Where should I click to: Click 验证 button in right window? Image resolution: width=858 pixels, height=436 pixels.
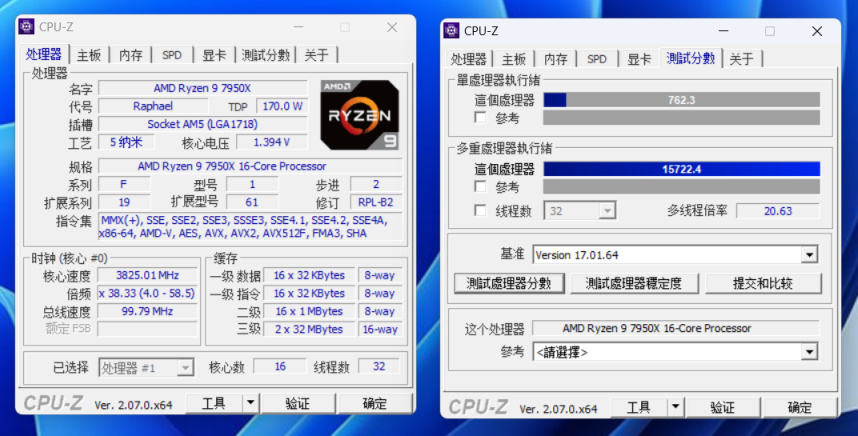click(722, 407)
